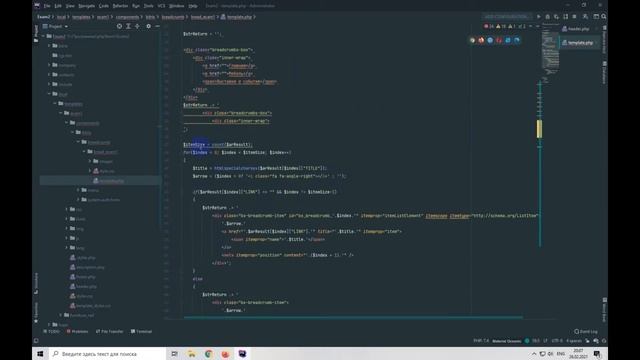Image resolution: width=640 pixels, height=360 pixels.
Task: Click the Stop square icon in toolbar
Action: (x=574, y=17)
